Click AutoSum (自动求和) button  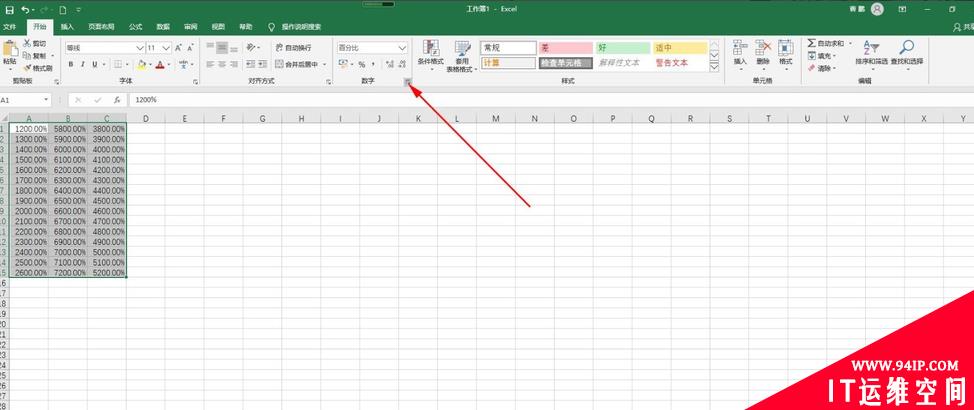[826, 43]
